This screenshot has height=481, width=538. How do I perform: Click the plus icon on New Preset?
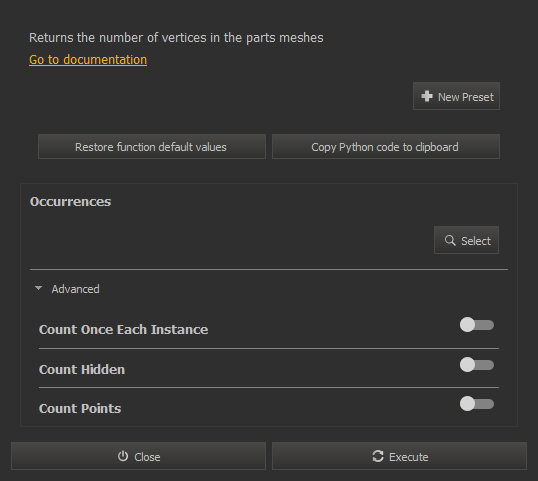[426, 96]
